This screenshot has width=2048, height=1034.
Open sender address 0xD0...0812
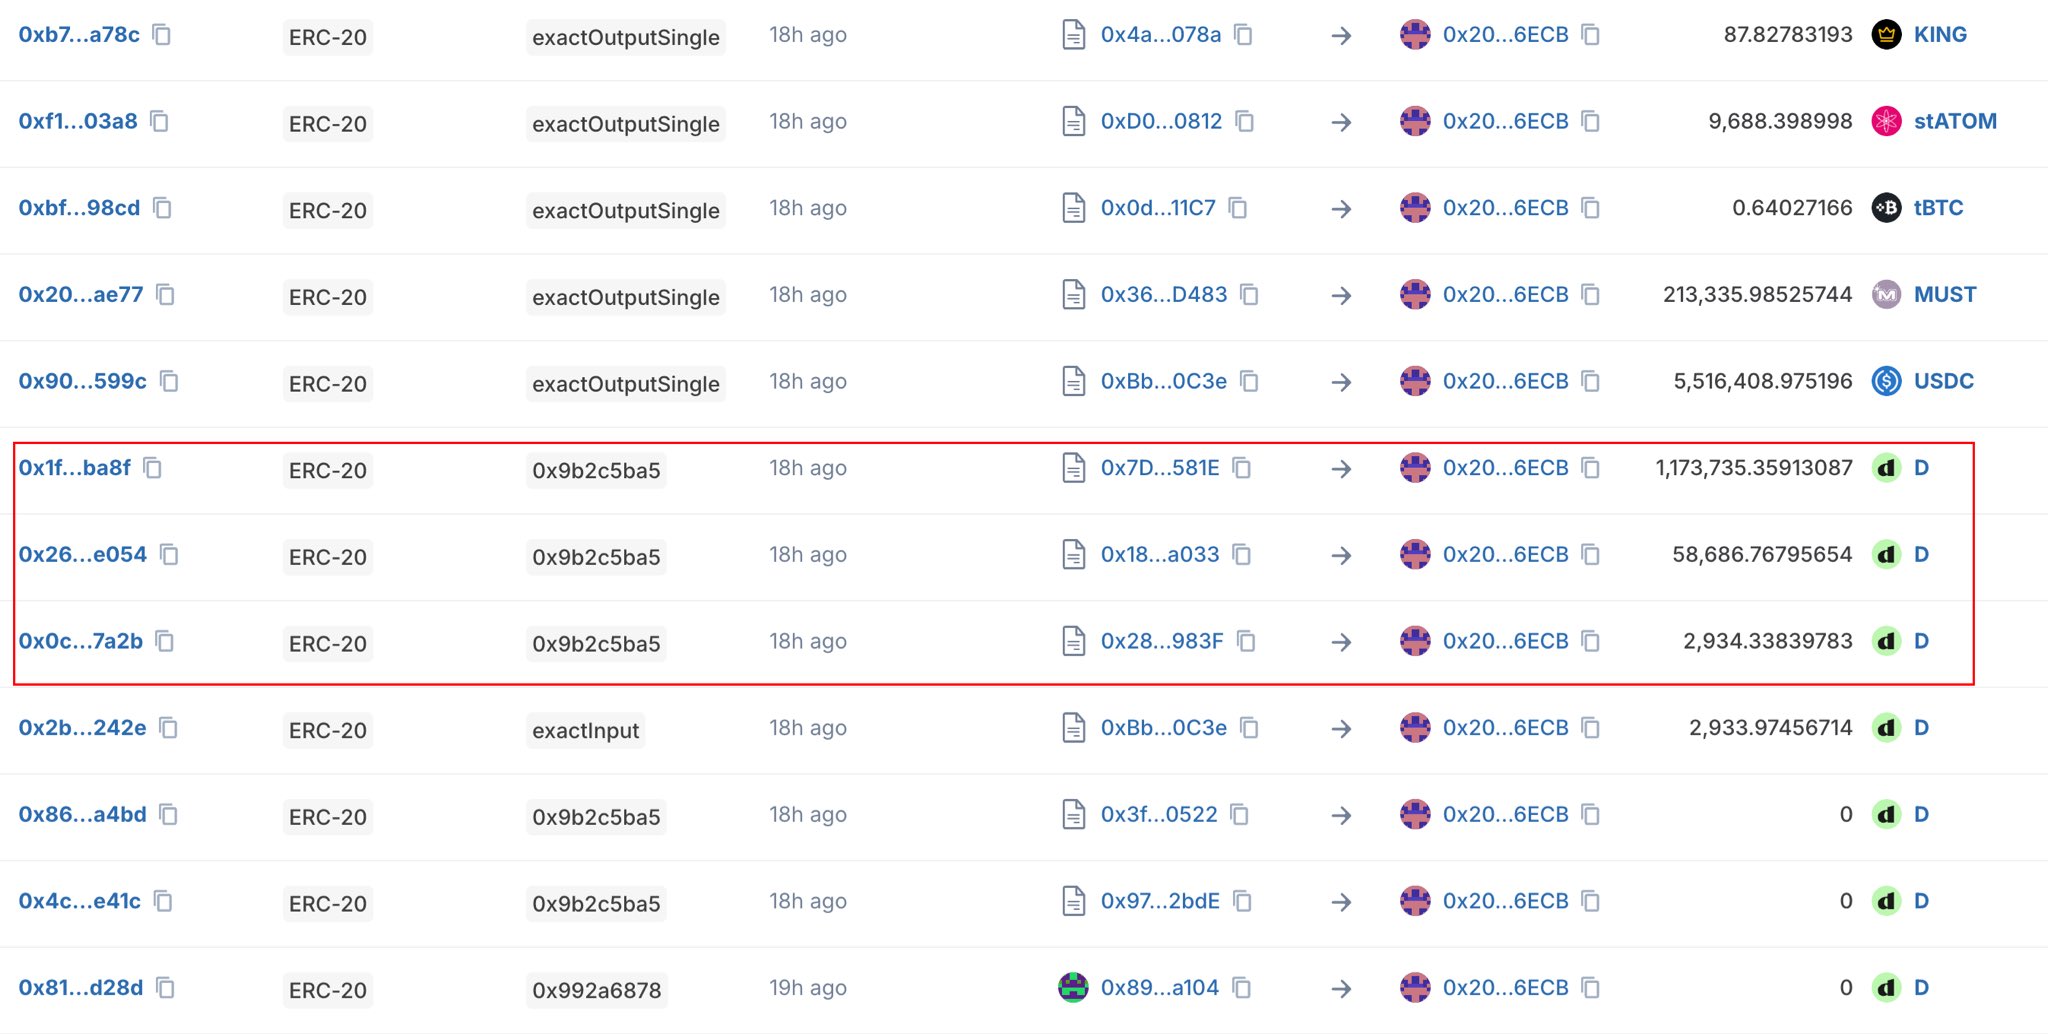pyautogui.click(x=1161, y=122)
